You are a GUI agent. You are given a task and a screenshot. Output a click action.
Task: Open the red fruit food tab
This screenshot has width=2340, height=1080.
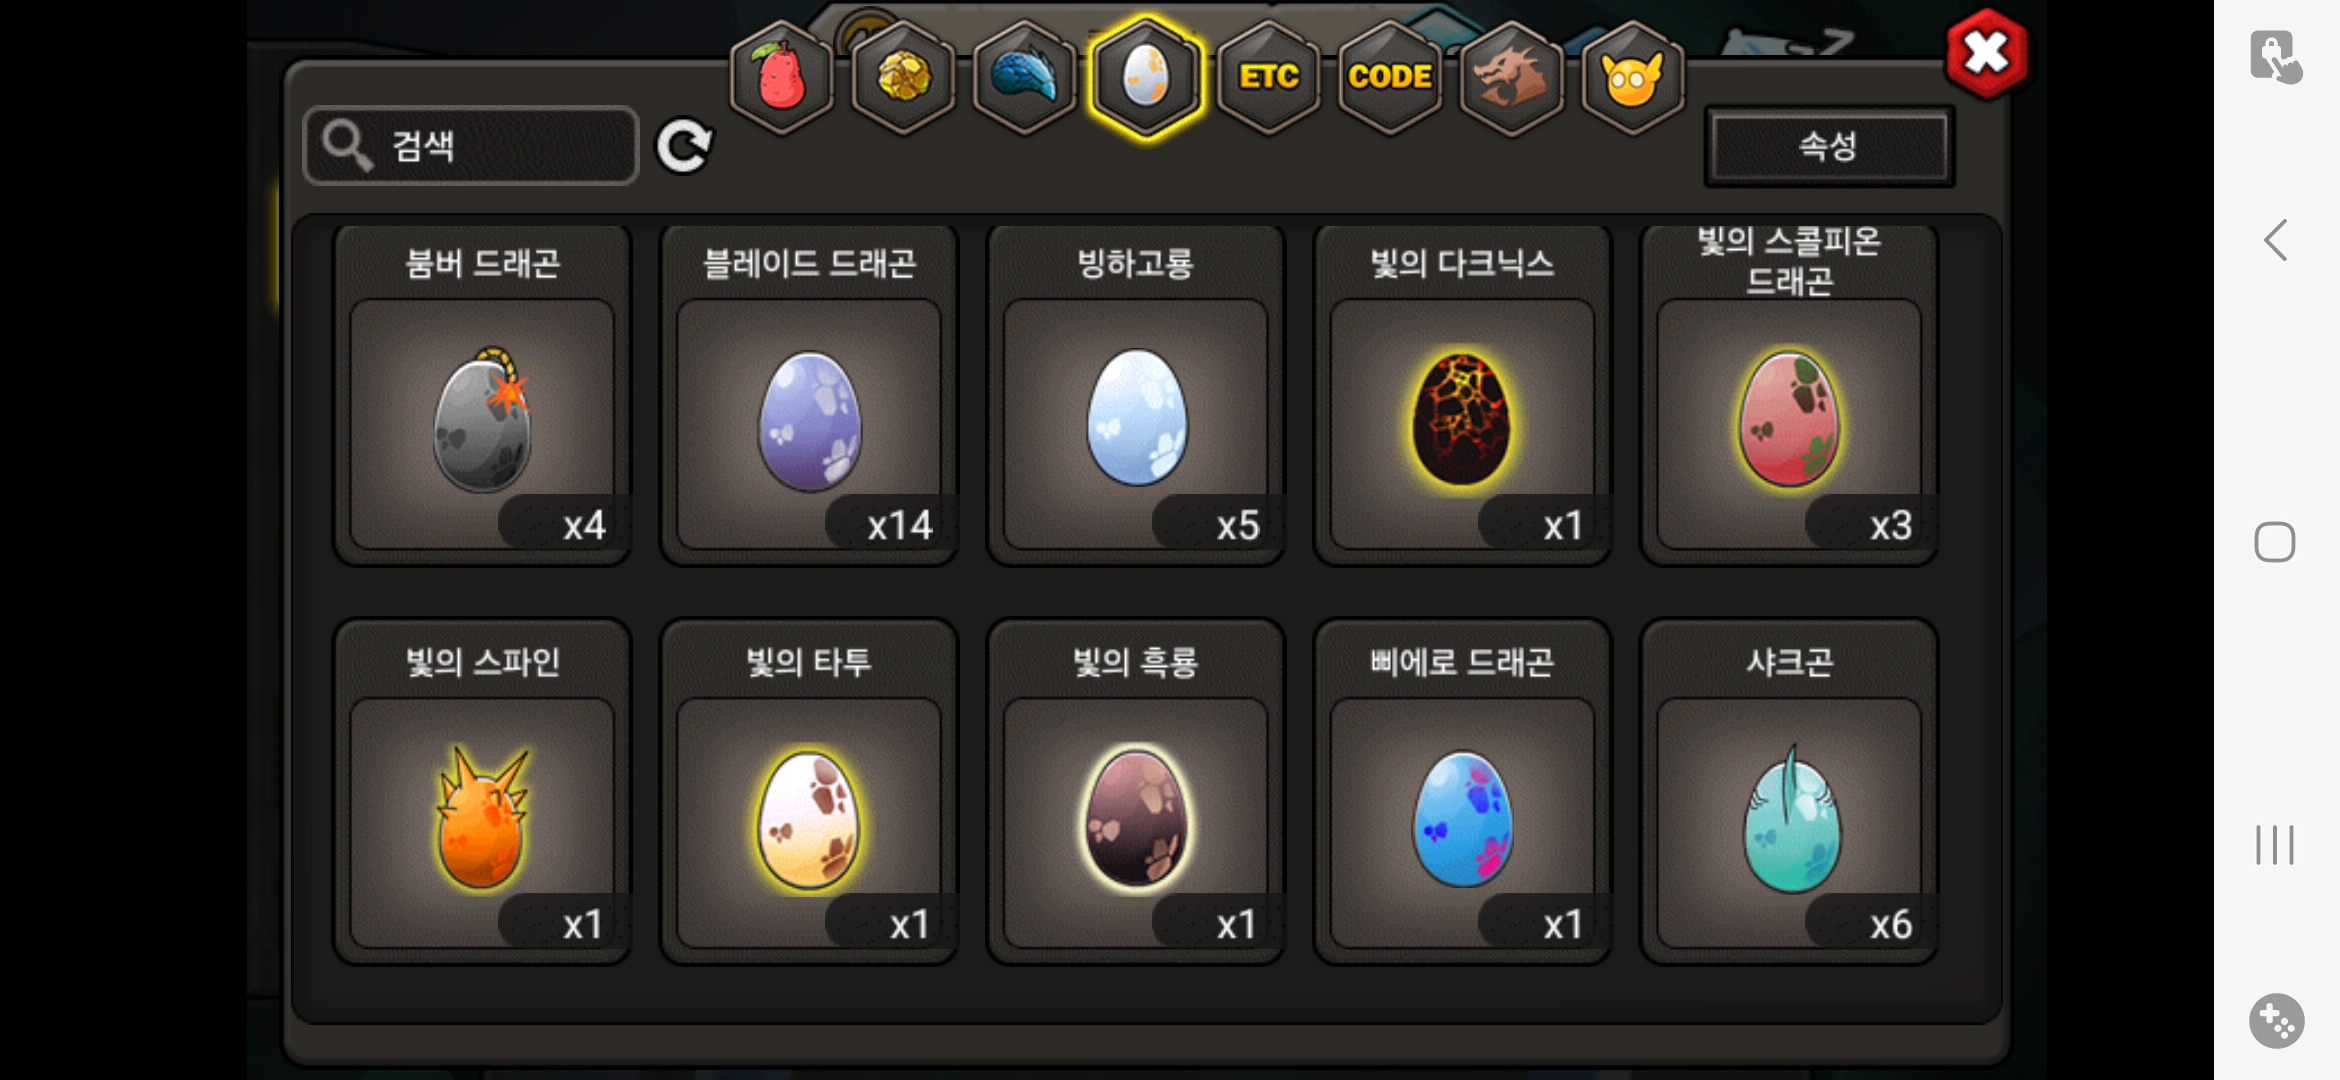[781, 77]
